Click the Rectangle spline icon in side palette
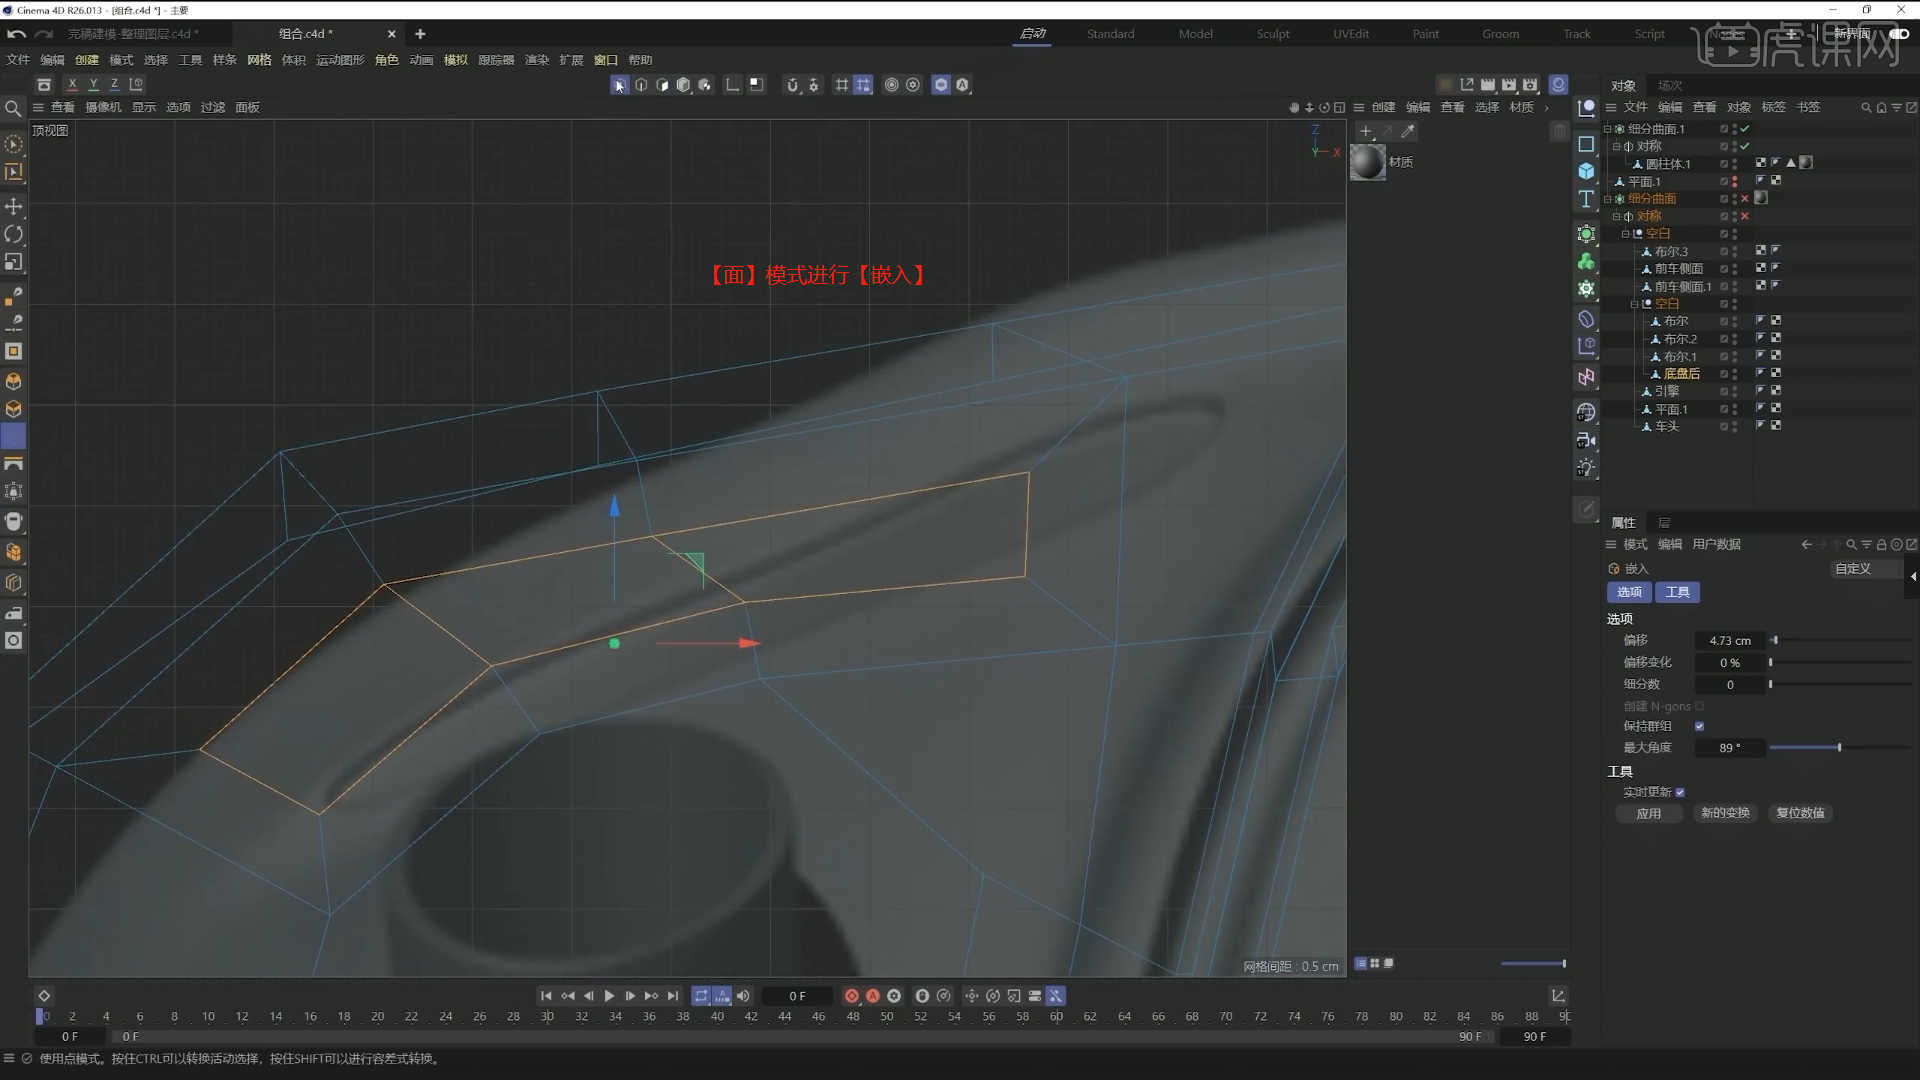 tap(1586, 144)
